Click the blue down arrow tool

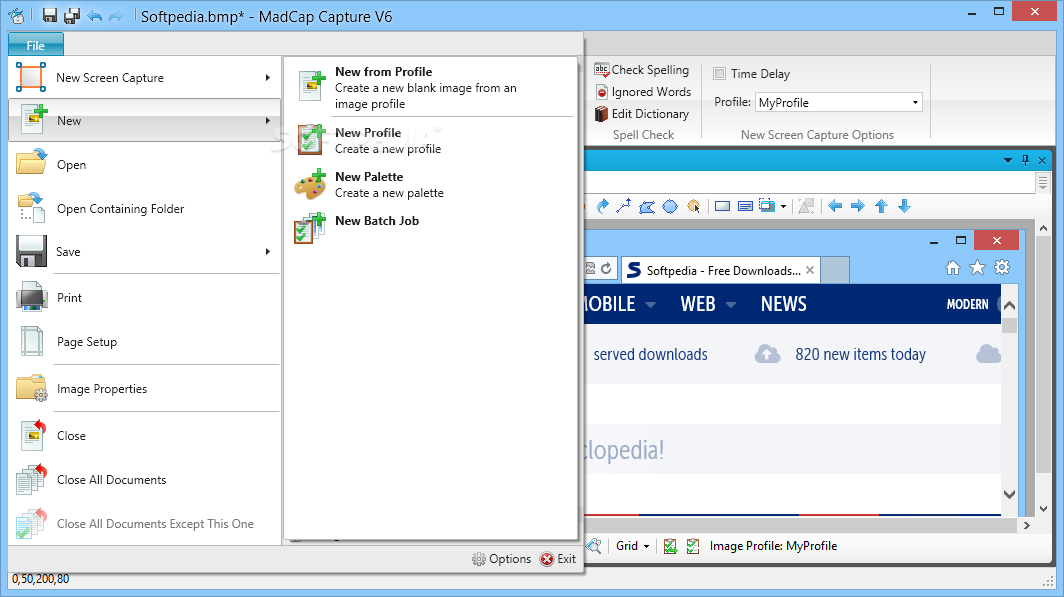click(x=904, y=206)
